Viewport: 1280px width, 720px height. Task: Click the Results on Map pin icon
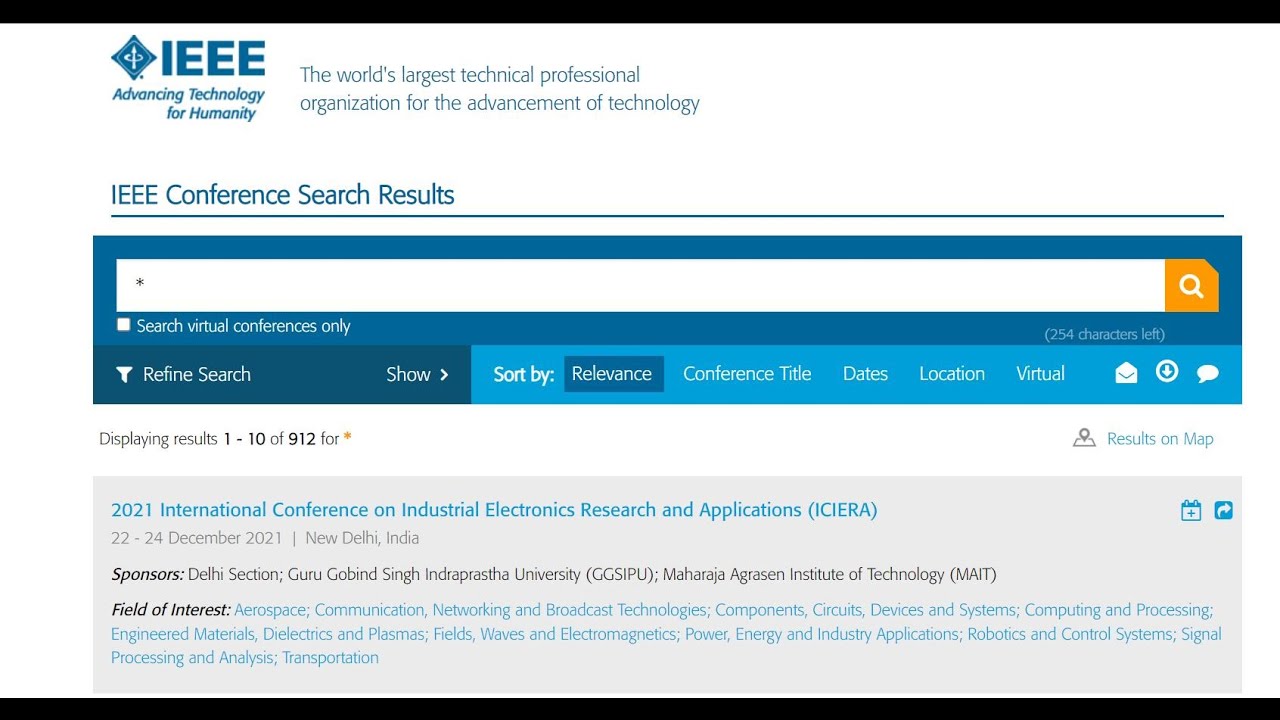pos(1084,438)
